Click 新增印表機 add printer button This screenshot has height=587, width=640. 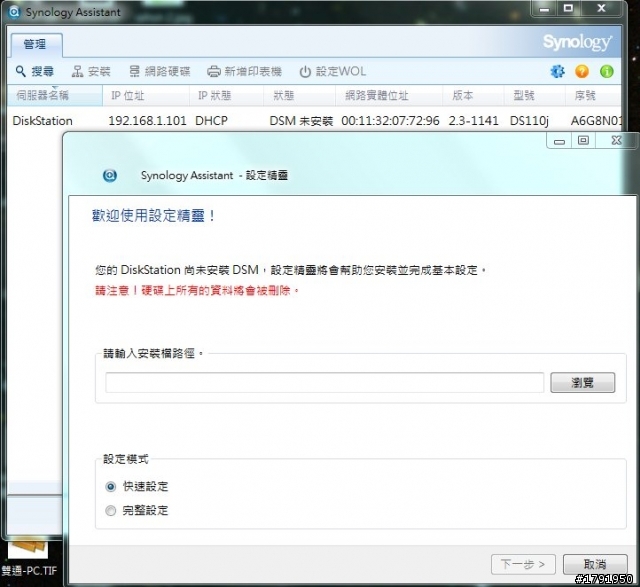coord(244,71)
